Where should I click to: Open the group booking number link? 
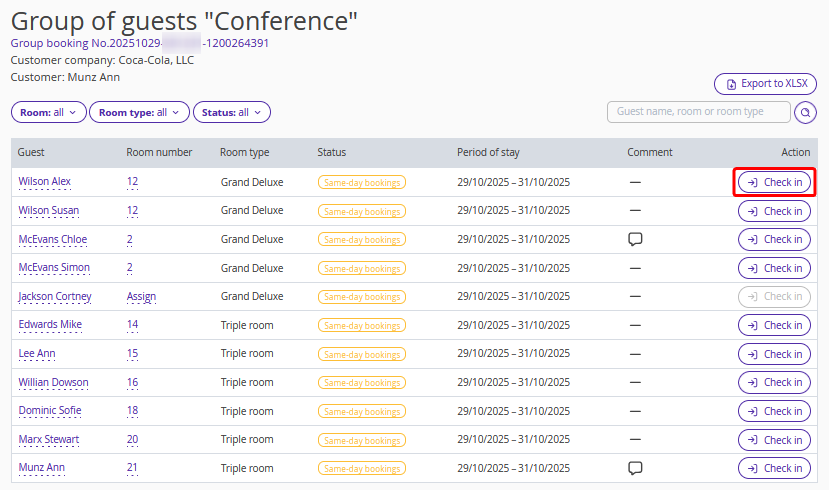140,43
